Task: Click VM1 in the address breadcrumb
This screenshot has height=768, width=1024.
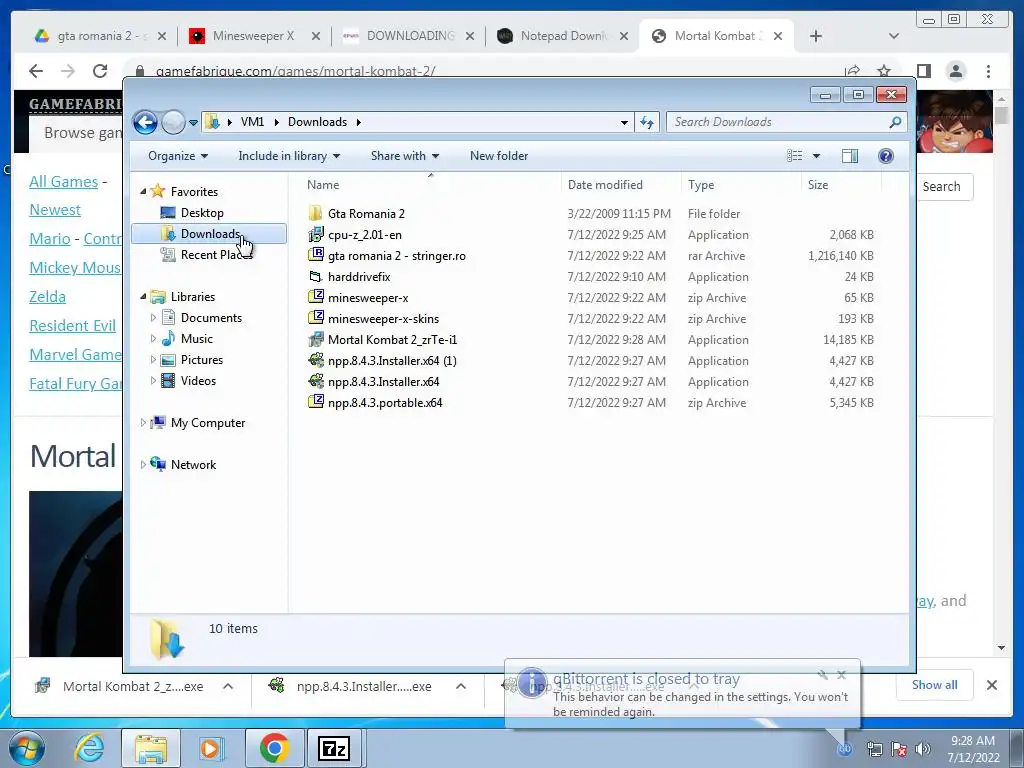Action: tap(252, 122)
